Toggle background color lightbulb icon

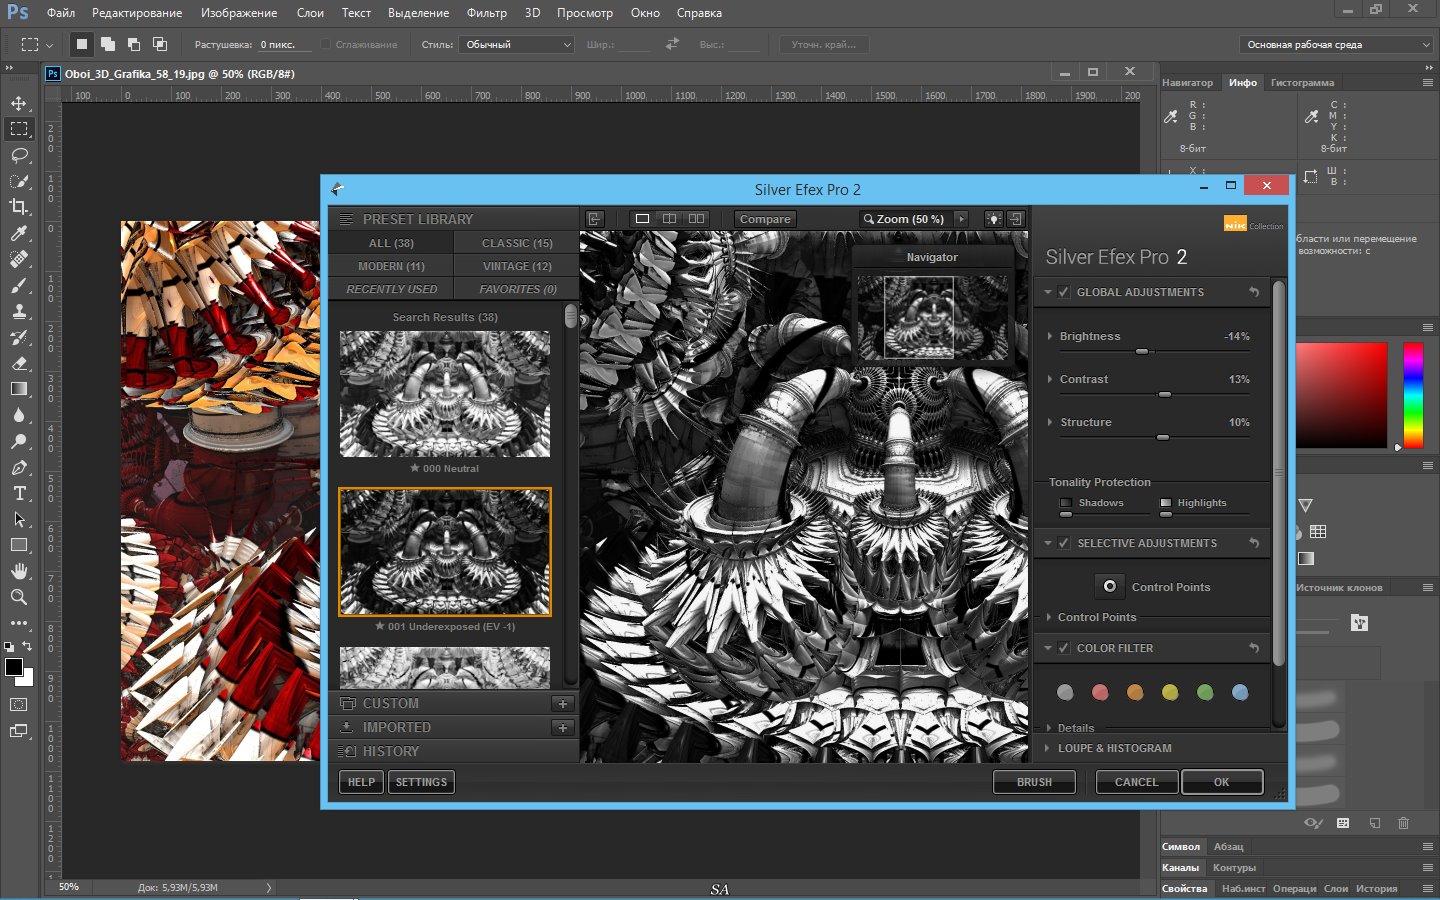tap(993, 218)
